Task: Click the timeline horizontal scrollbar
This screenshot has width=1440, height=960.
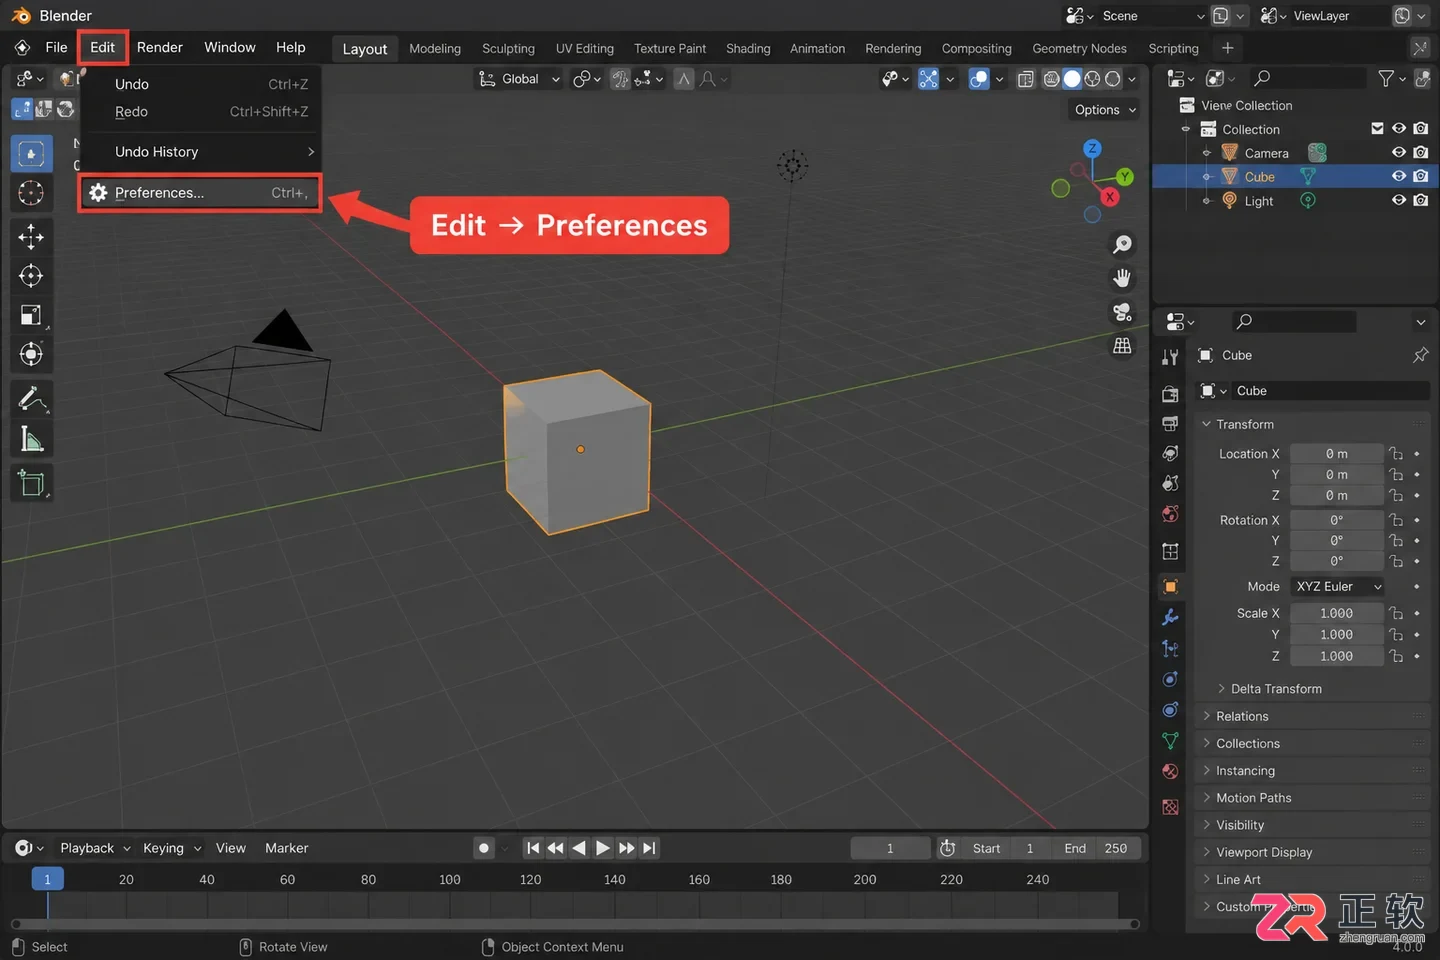Action: 575,924
